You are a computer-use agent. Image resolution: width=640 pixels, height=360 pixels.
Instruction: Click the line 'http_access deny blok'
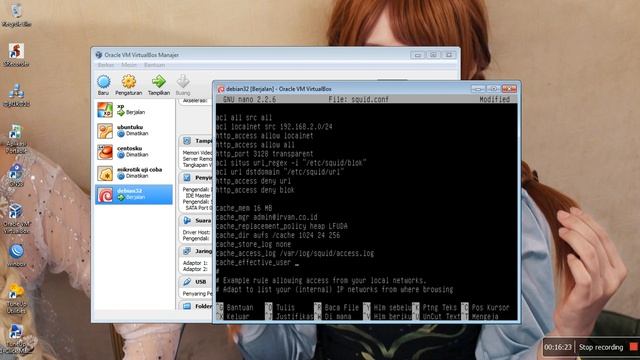coord(256,190)
